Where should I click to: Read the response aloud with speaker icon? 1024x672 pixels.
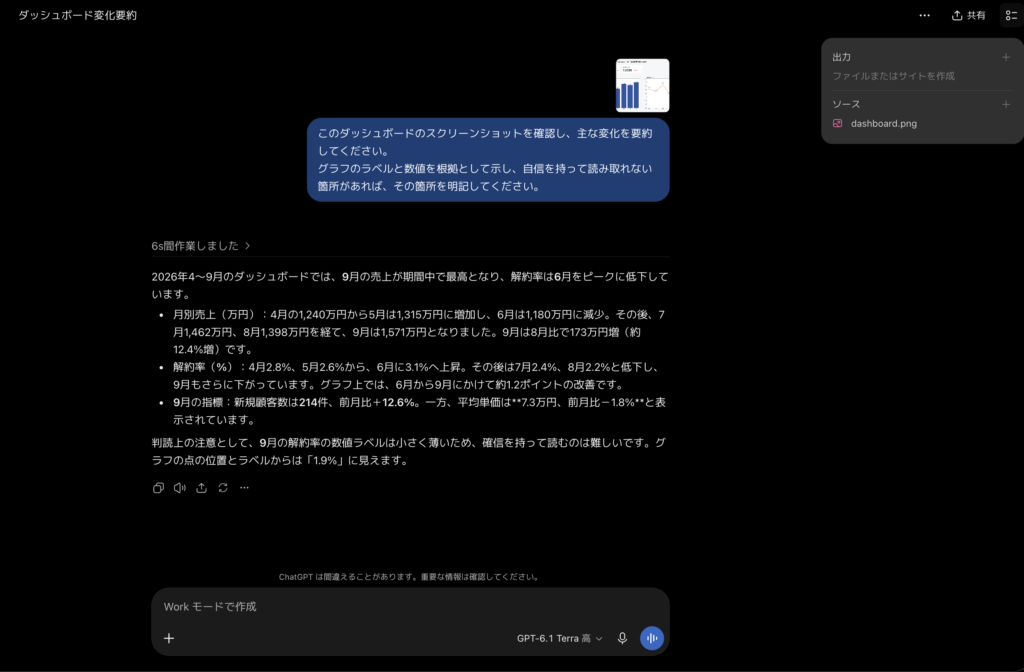180,488
